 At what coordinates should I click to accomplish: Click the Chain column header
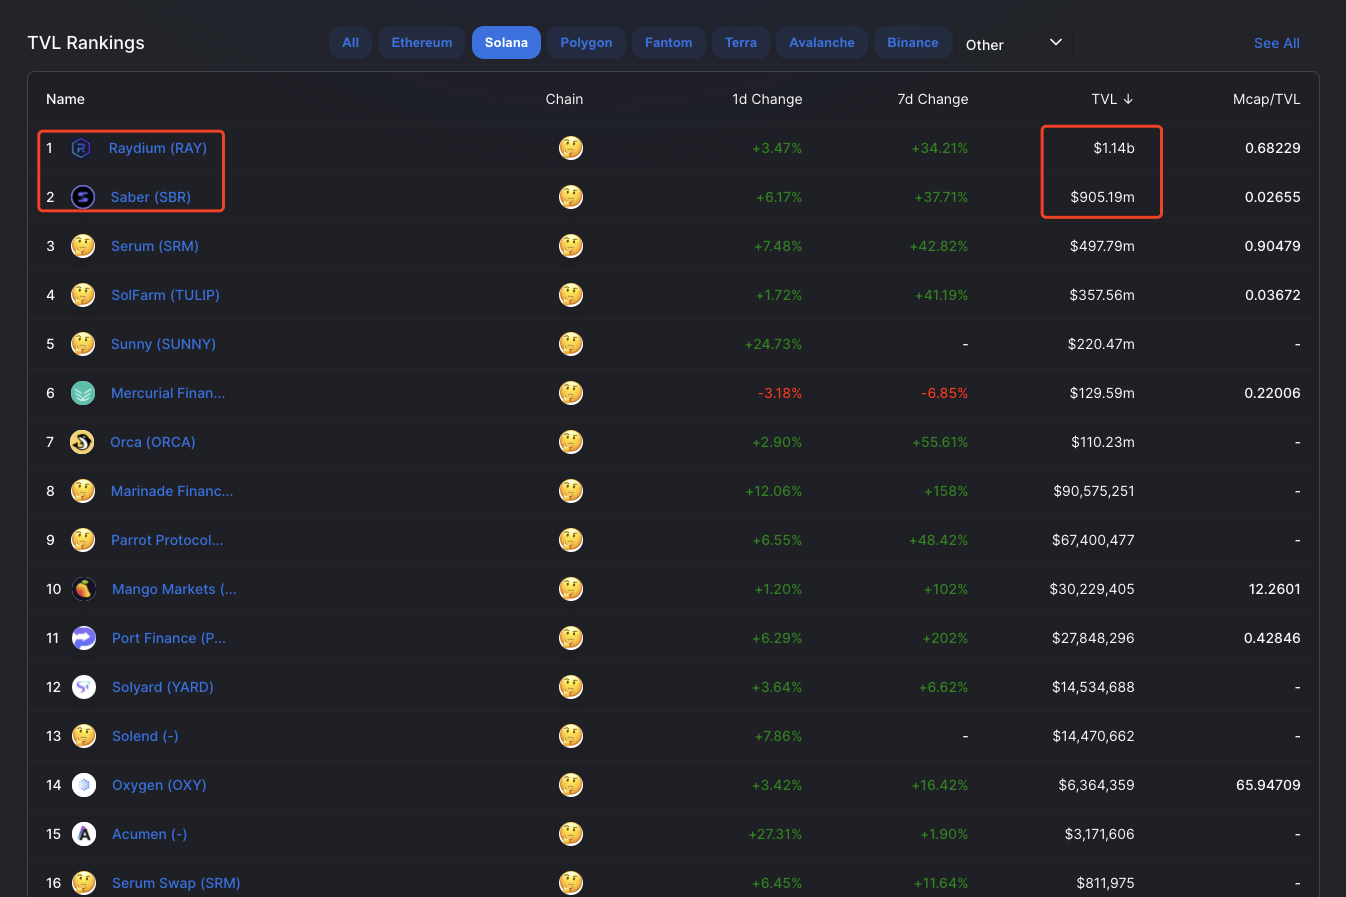(564, 99)
